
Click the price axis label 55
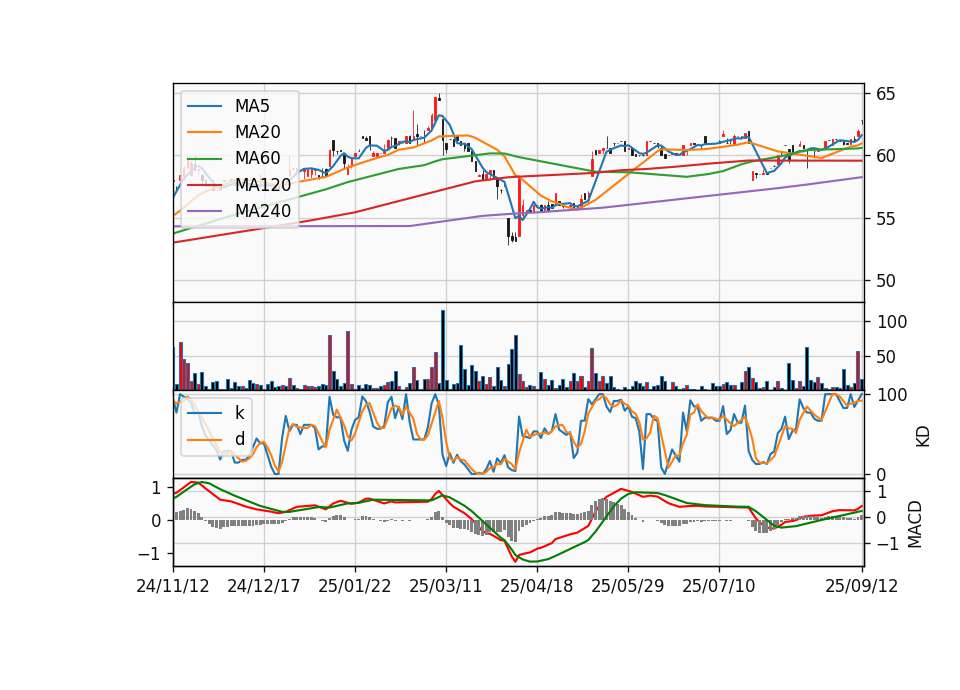pyautogui.click(x=885, y=219)
